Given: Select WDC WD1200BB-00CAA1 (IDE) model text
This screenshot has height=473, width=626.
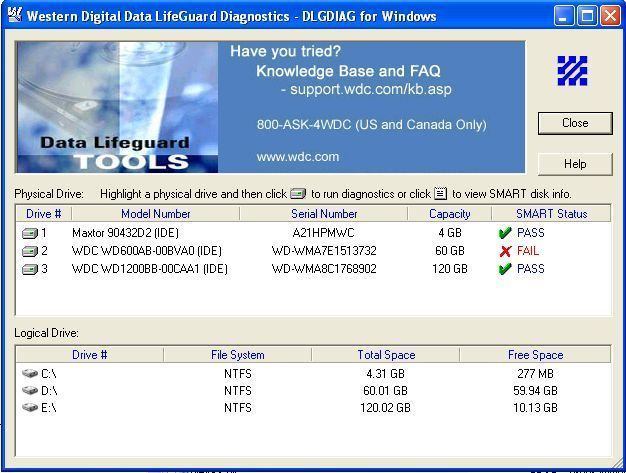Looking at the screenshot, I should 150,269.
